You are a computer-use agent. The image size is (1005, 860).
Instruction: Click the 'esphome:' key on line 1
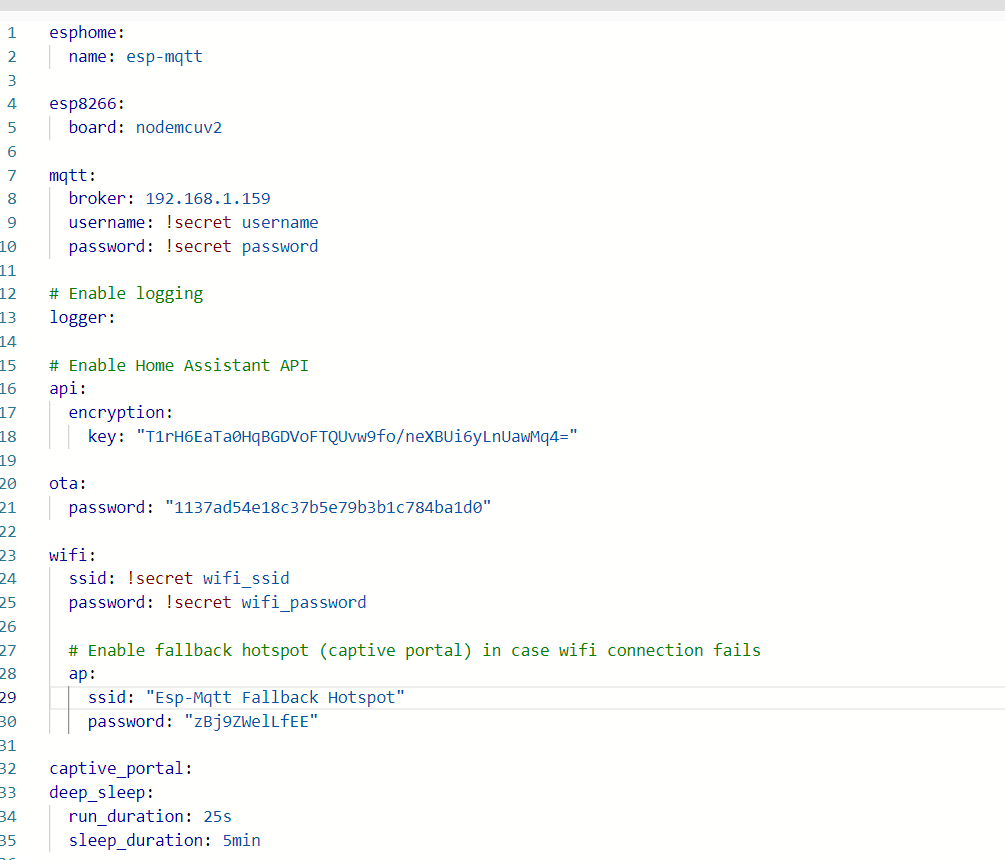click(x=87, y=33)
